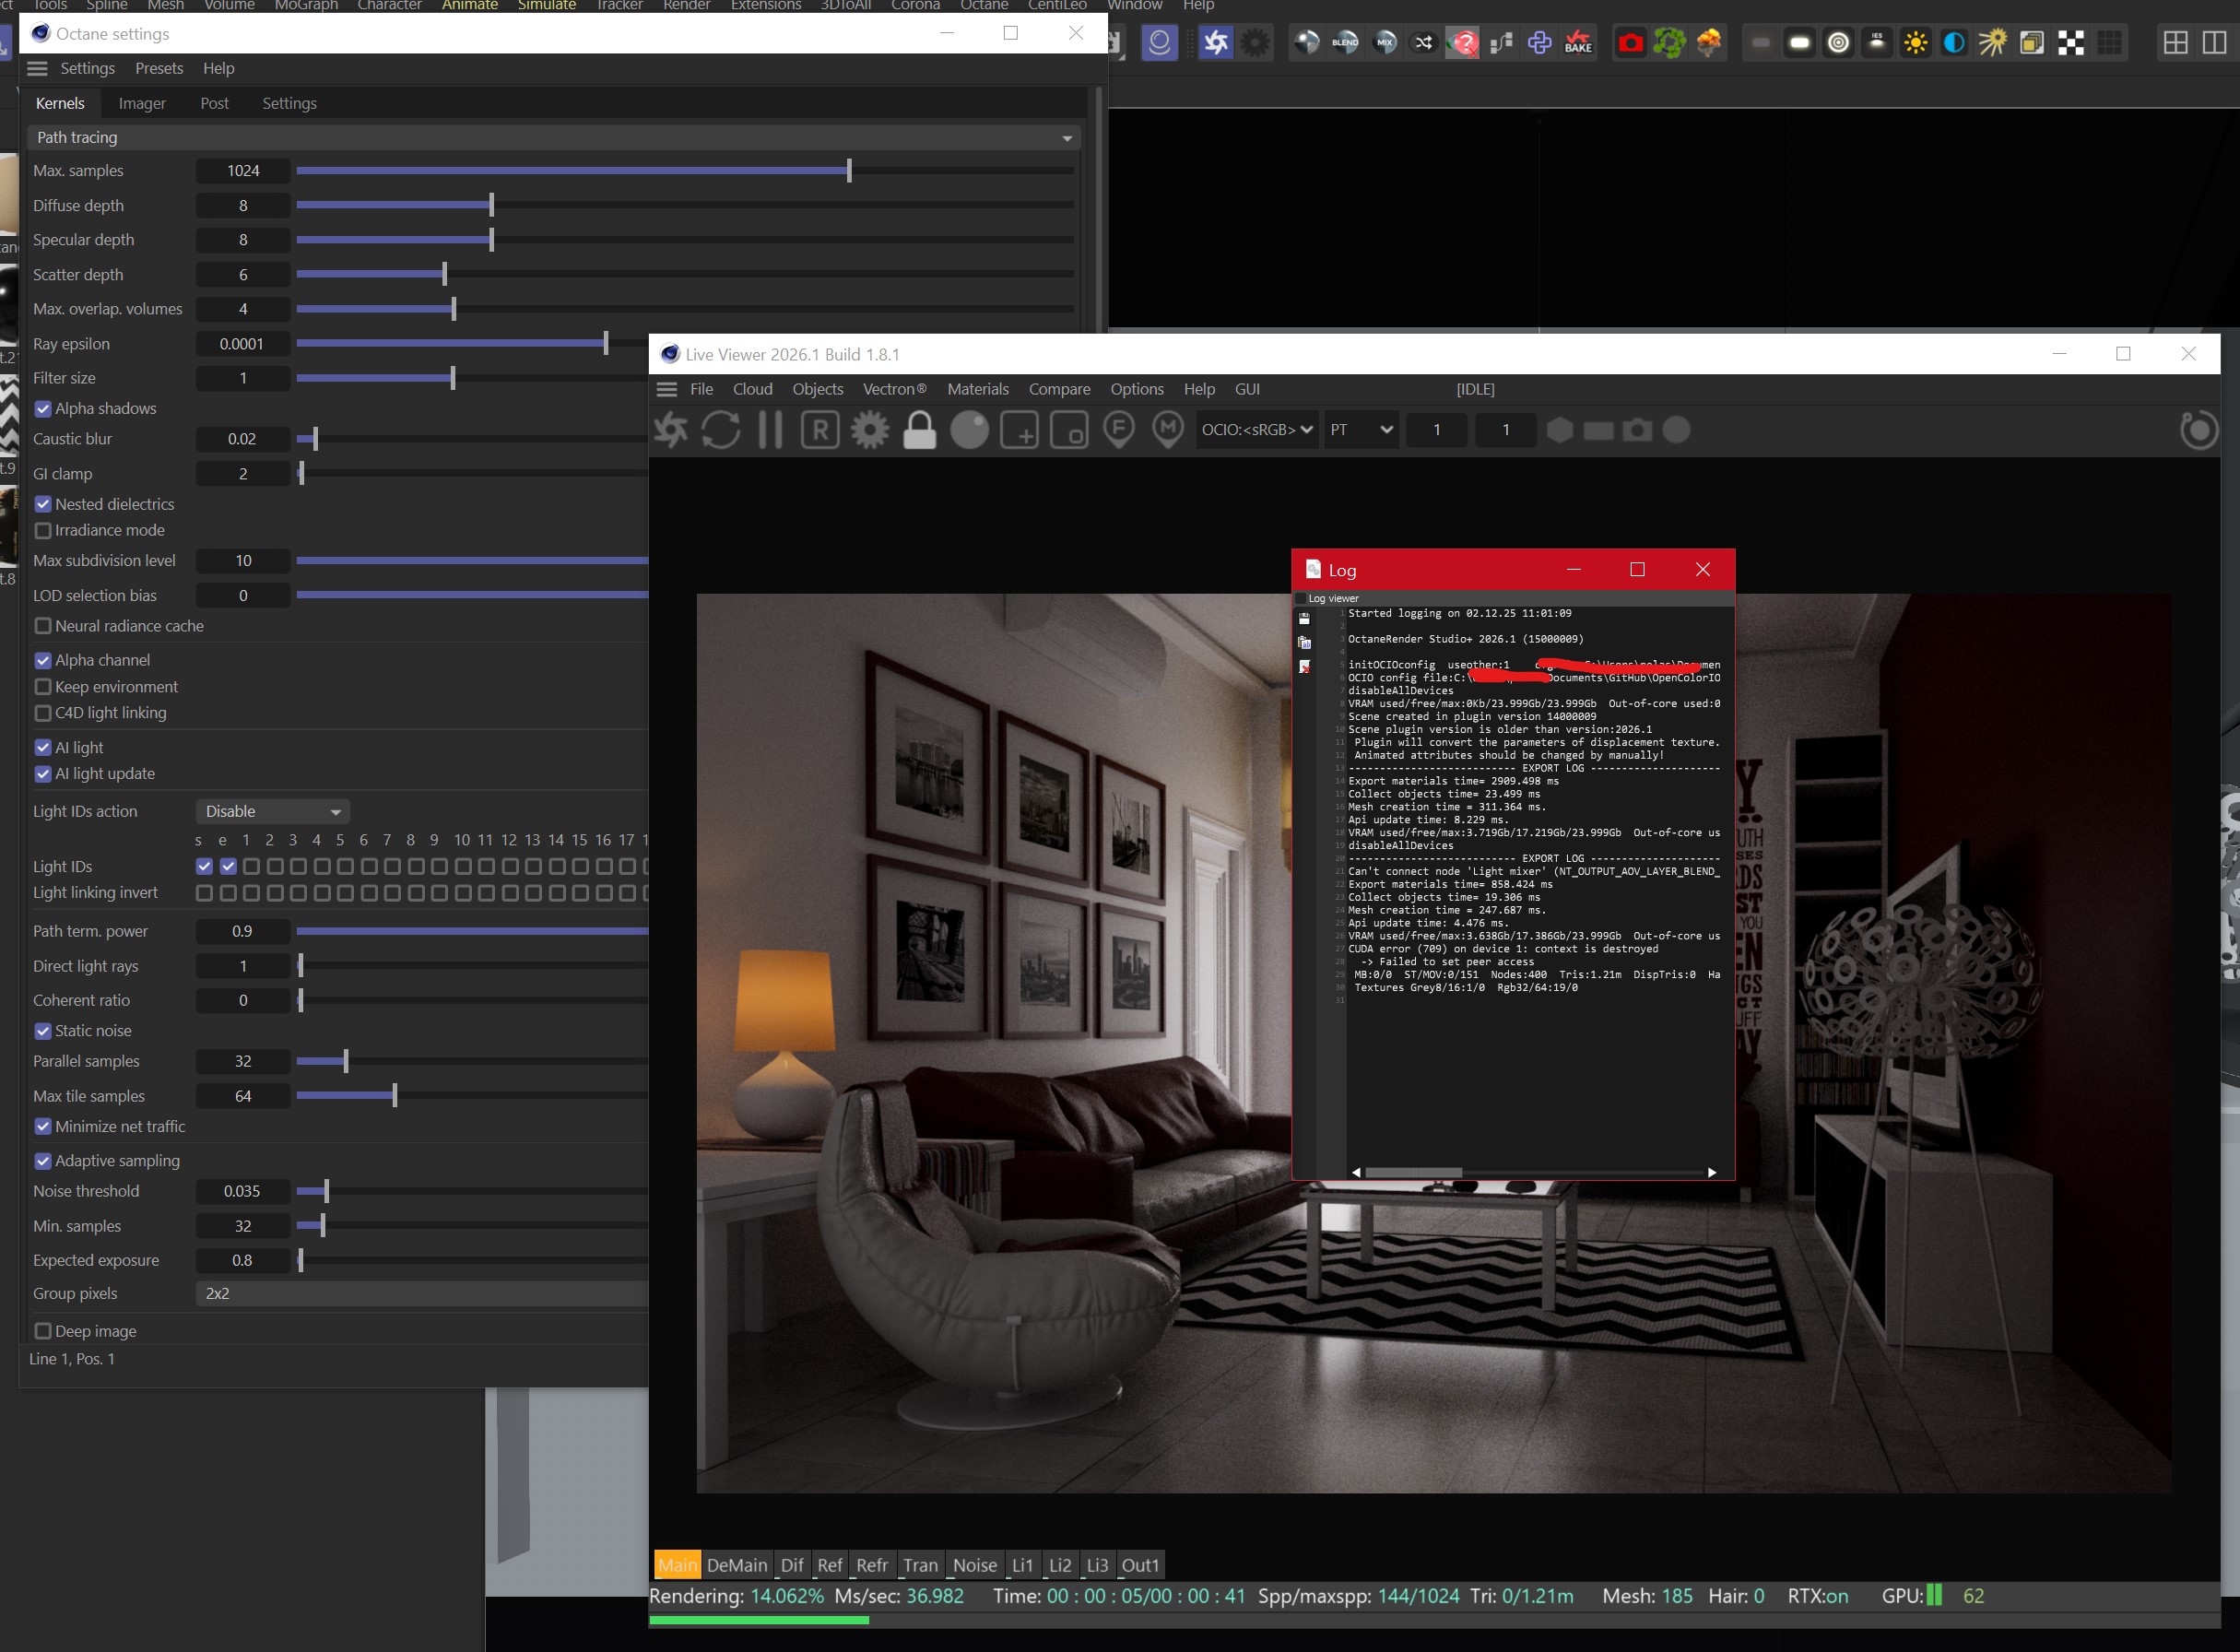Expand the Light IDs action Disable dropdown
This screenshot has height=1652, width=2240.
point(272,812)
